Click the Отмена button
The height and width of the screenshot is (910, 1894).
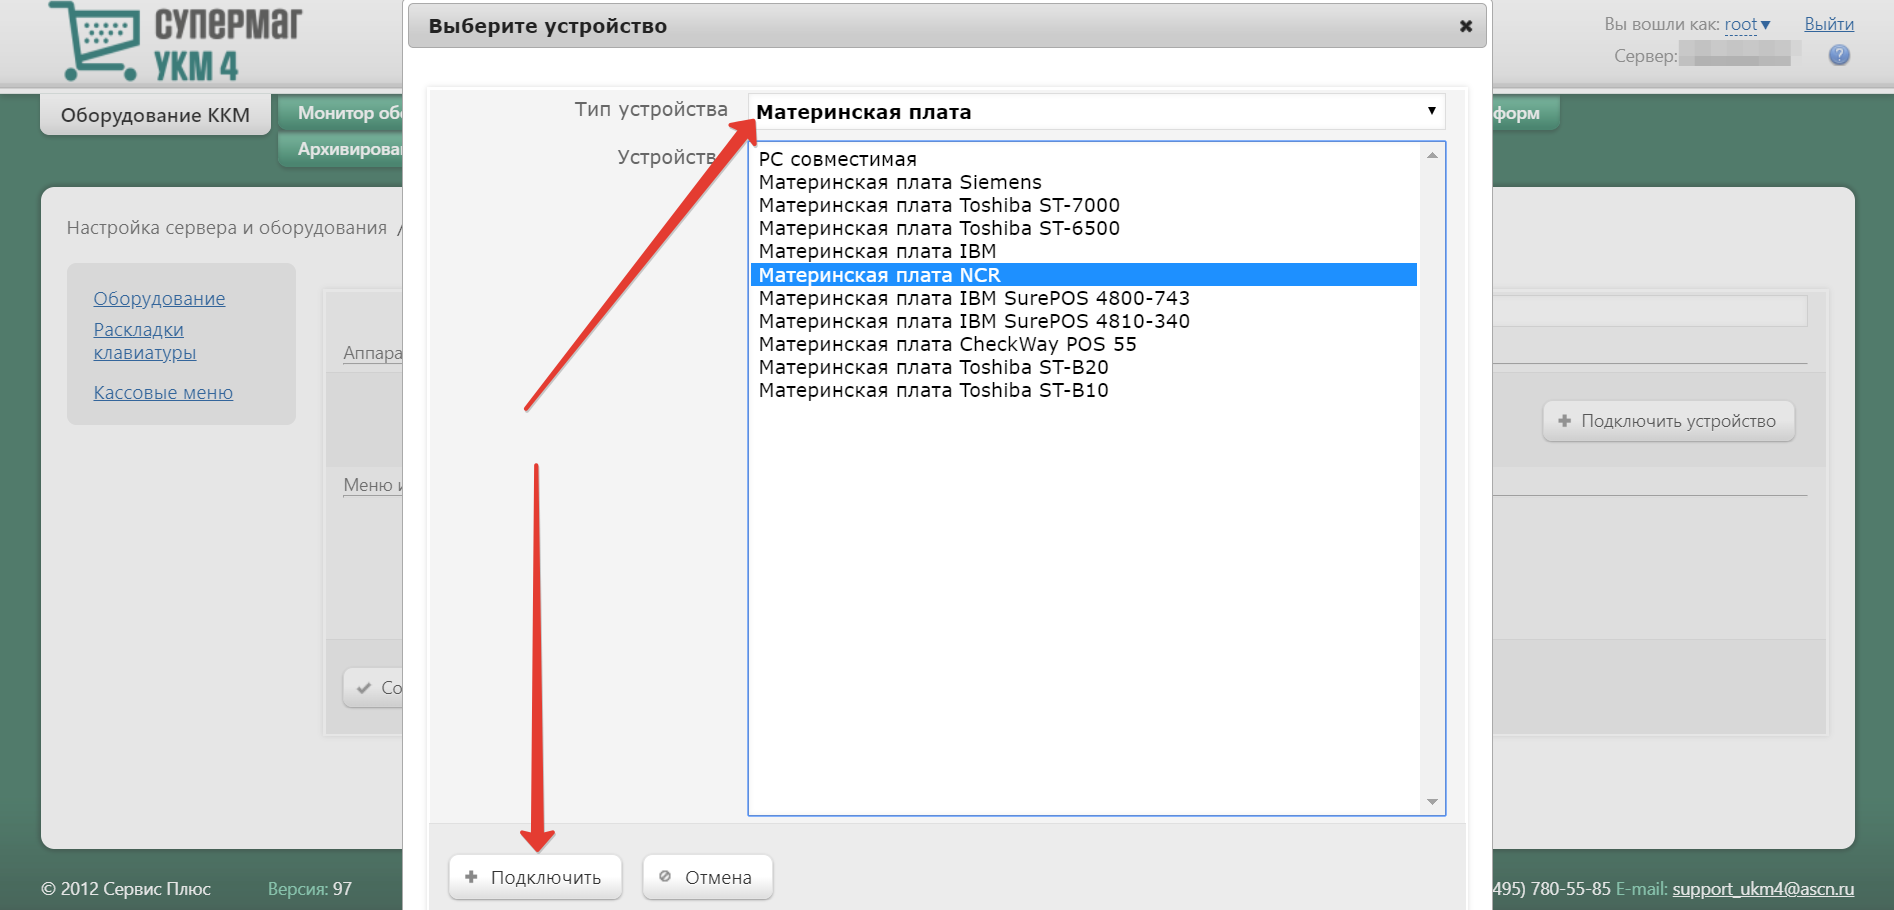(x=707, y=877)
